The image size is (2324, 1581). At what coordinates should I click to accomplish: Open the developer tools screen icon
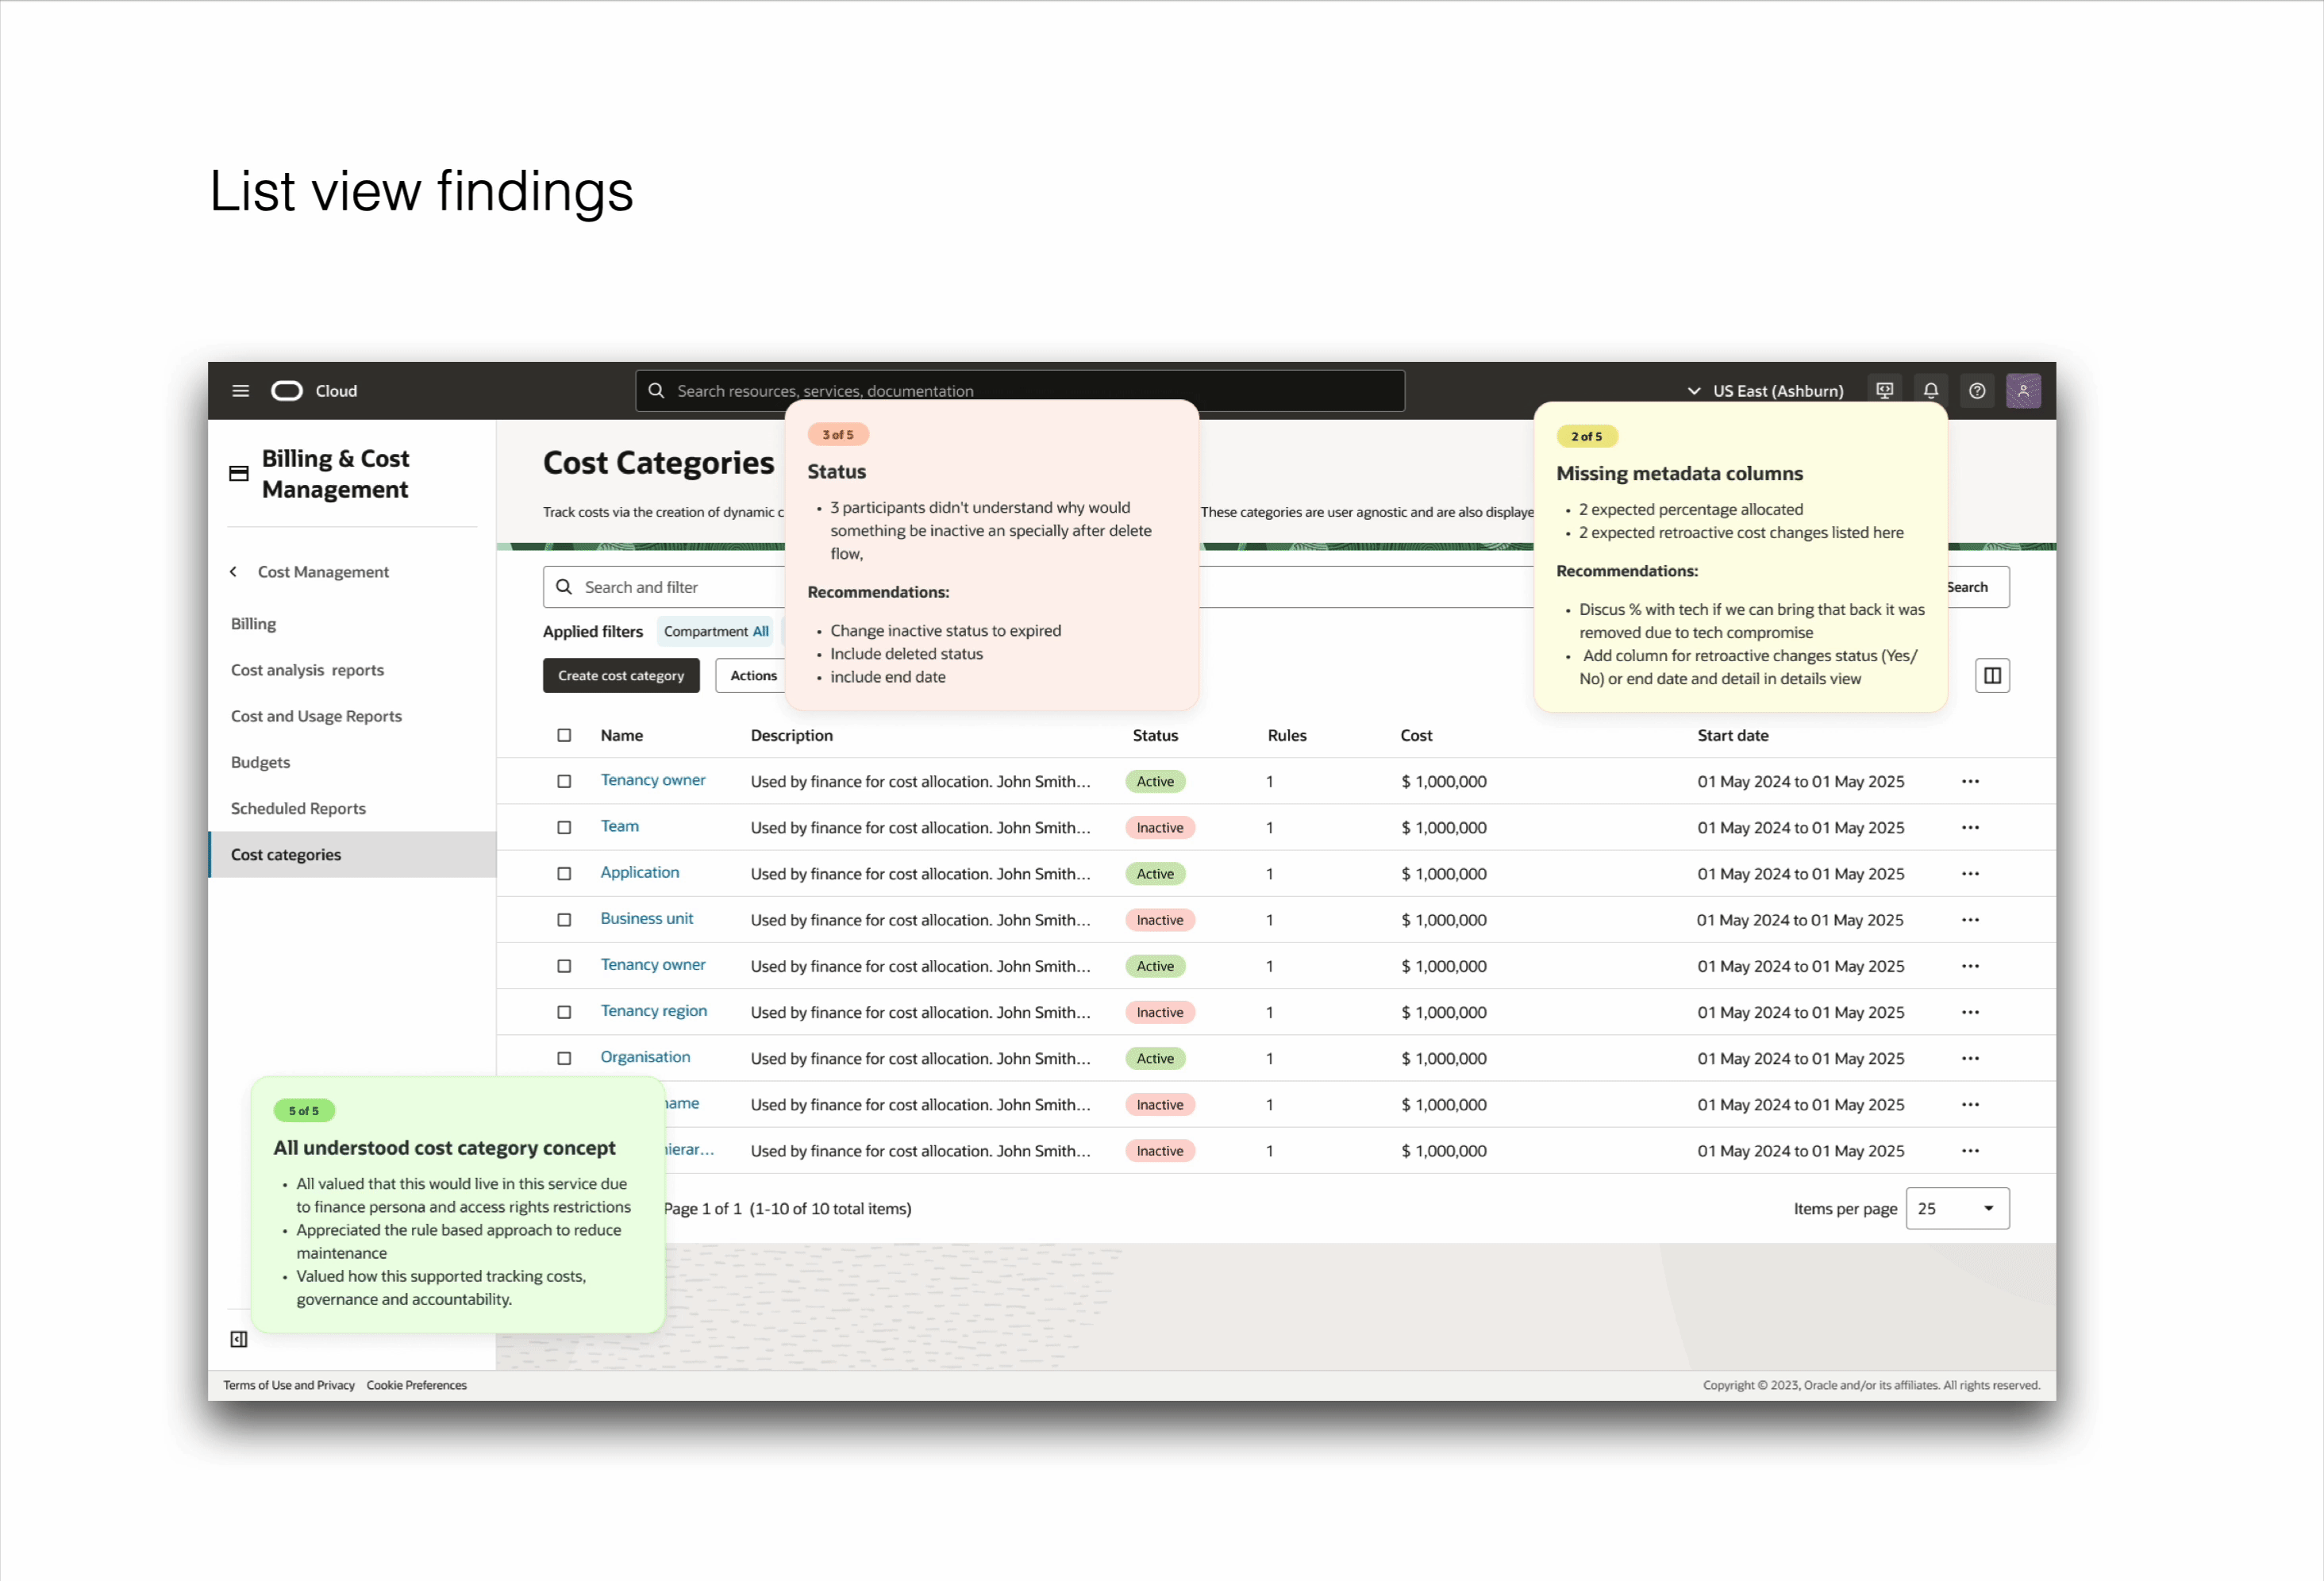coord(1884,391)
